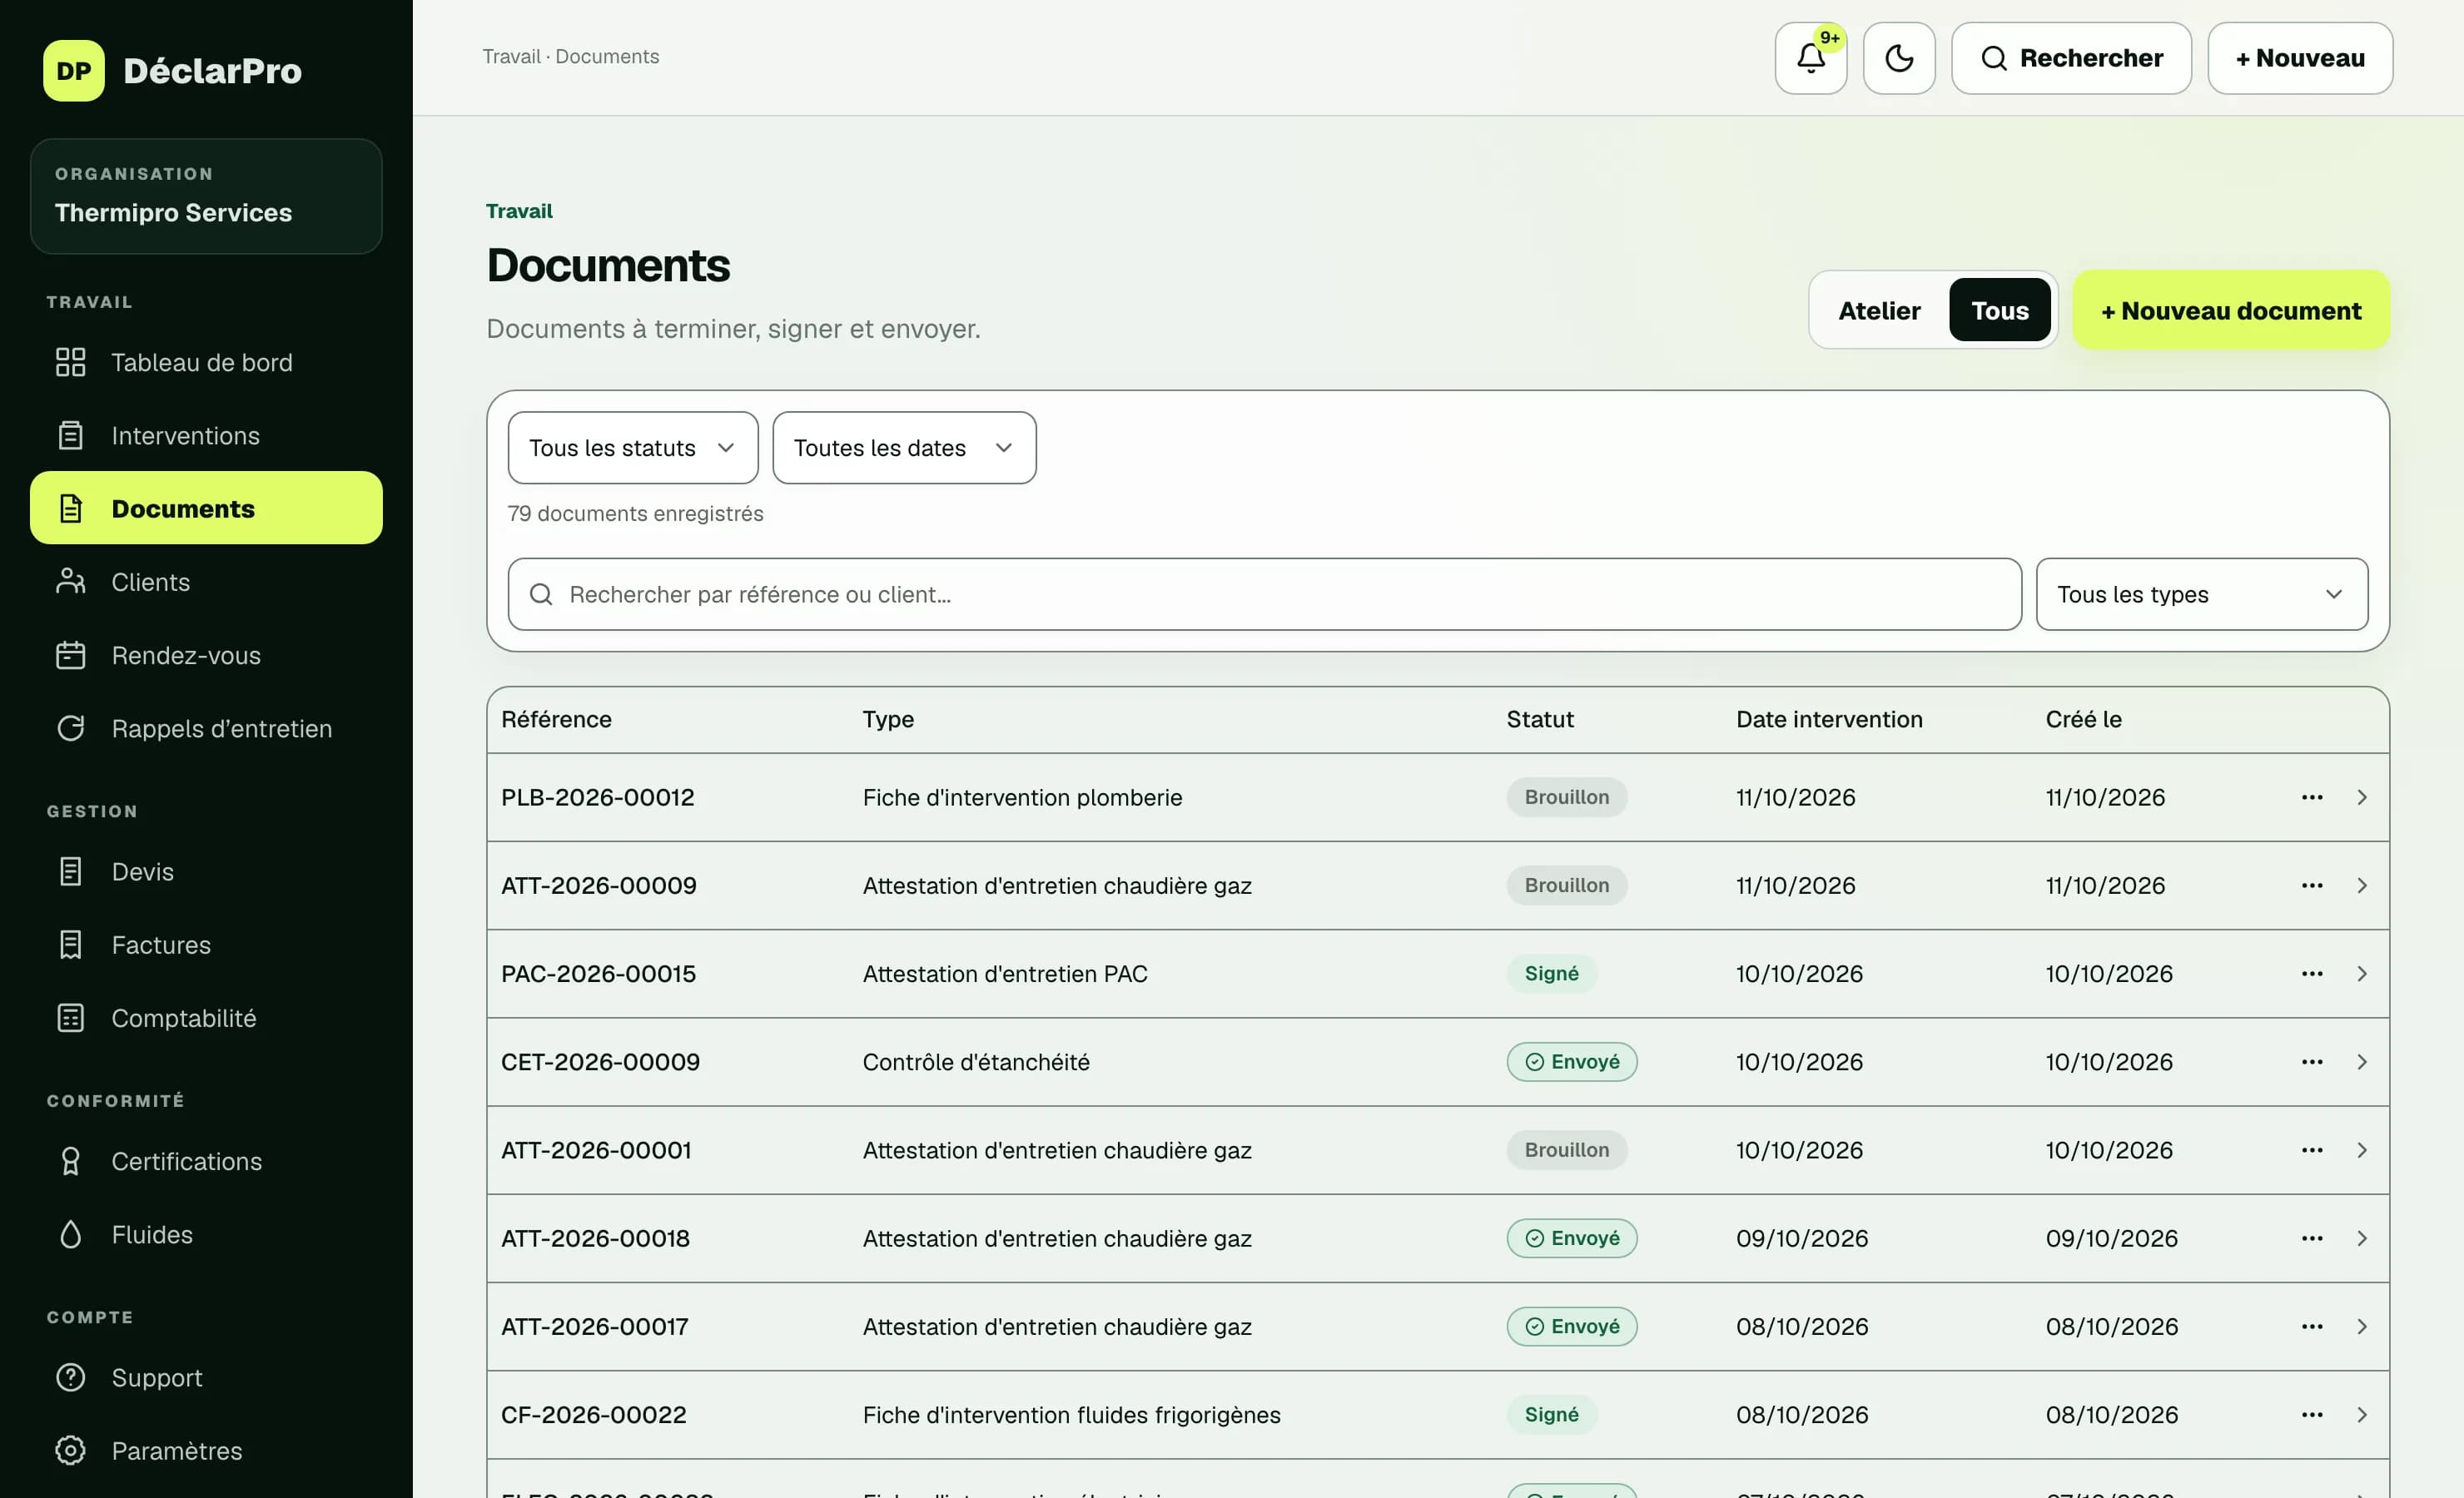Open more options for CF-2026-00022
The width and height of the screenshot is (2464, 1498).
pyautogui.click(x=2311, y=1414)
